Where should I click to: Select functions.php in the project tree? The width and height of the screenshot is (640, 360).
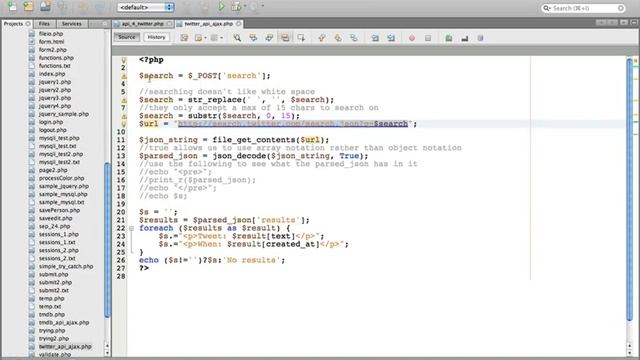pyautogui.click(x=56, y=58)
